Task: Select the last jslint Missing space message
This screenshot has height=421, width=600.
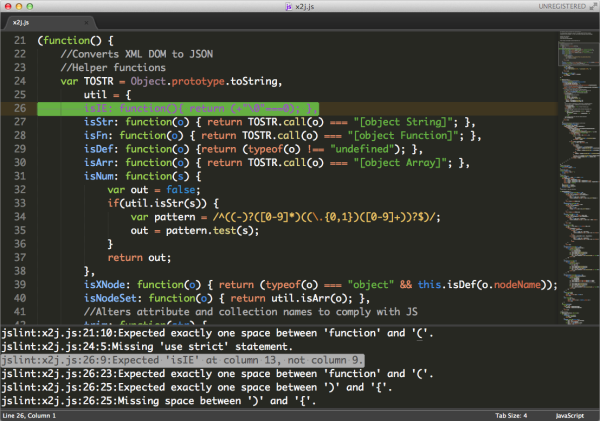Action: coord(158,401)
